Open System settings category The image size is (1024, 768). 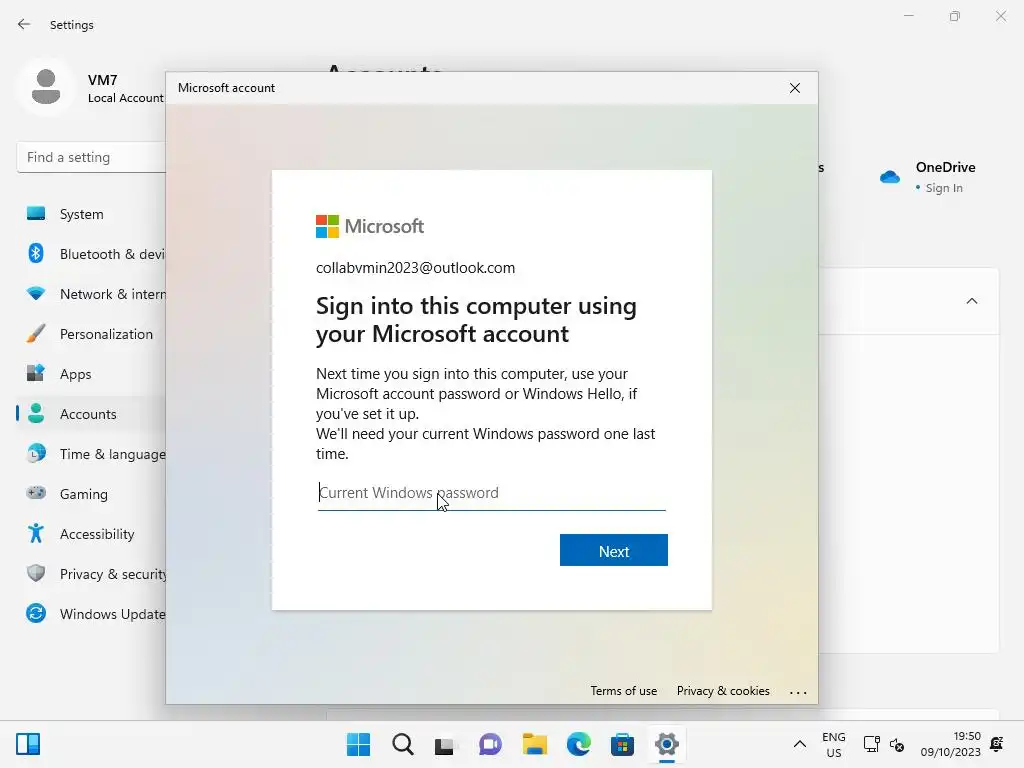point(91,214)
